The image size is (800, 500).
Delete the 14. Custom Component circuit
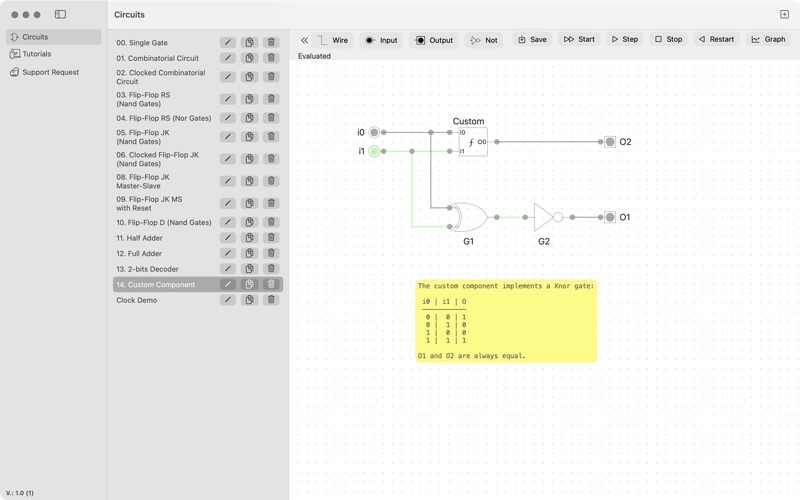pyautogui.click(x=271, y=284)
